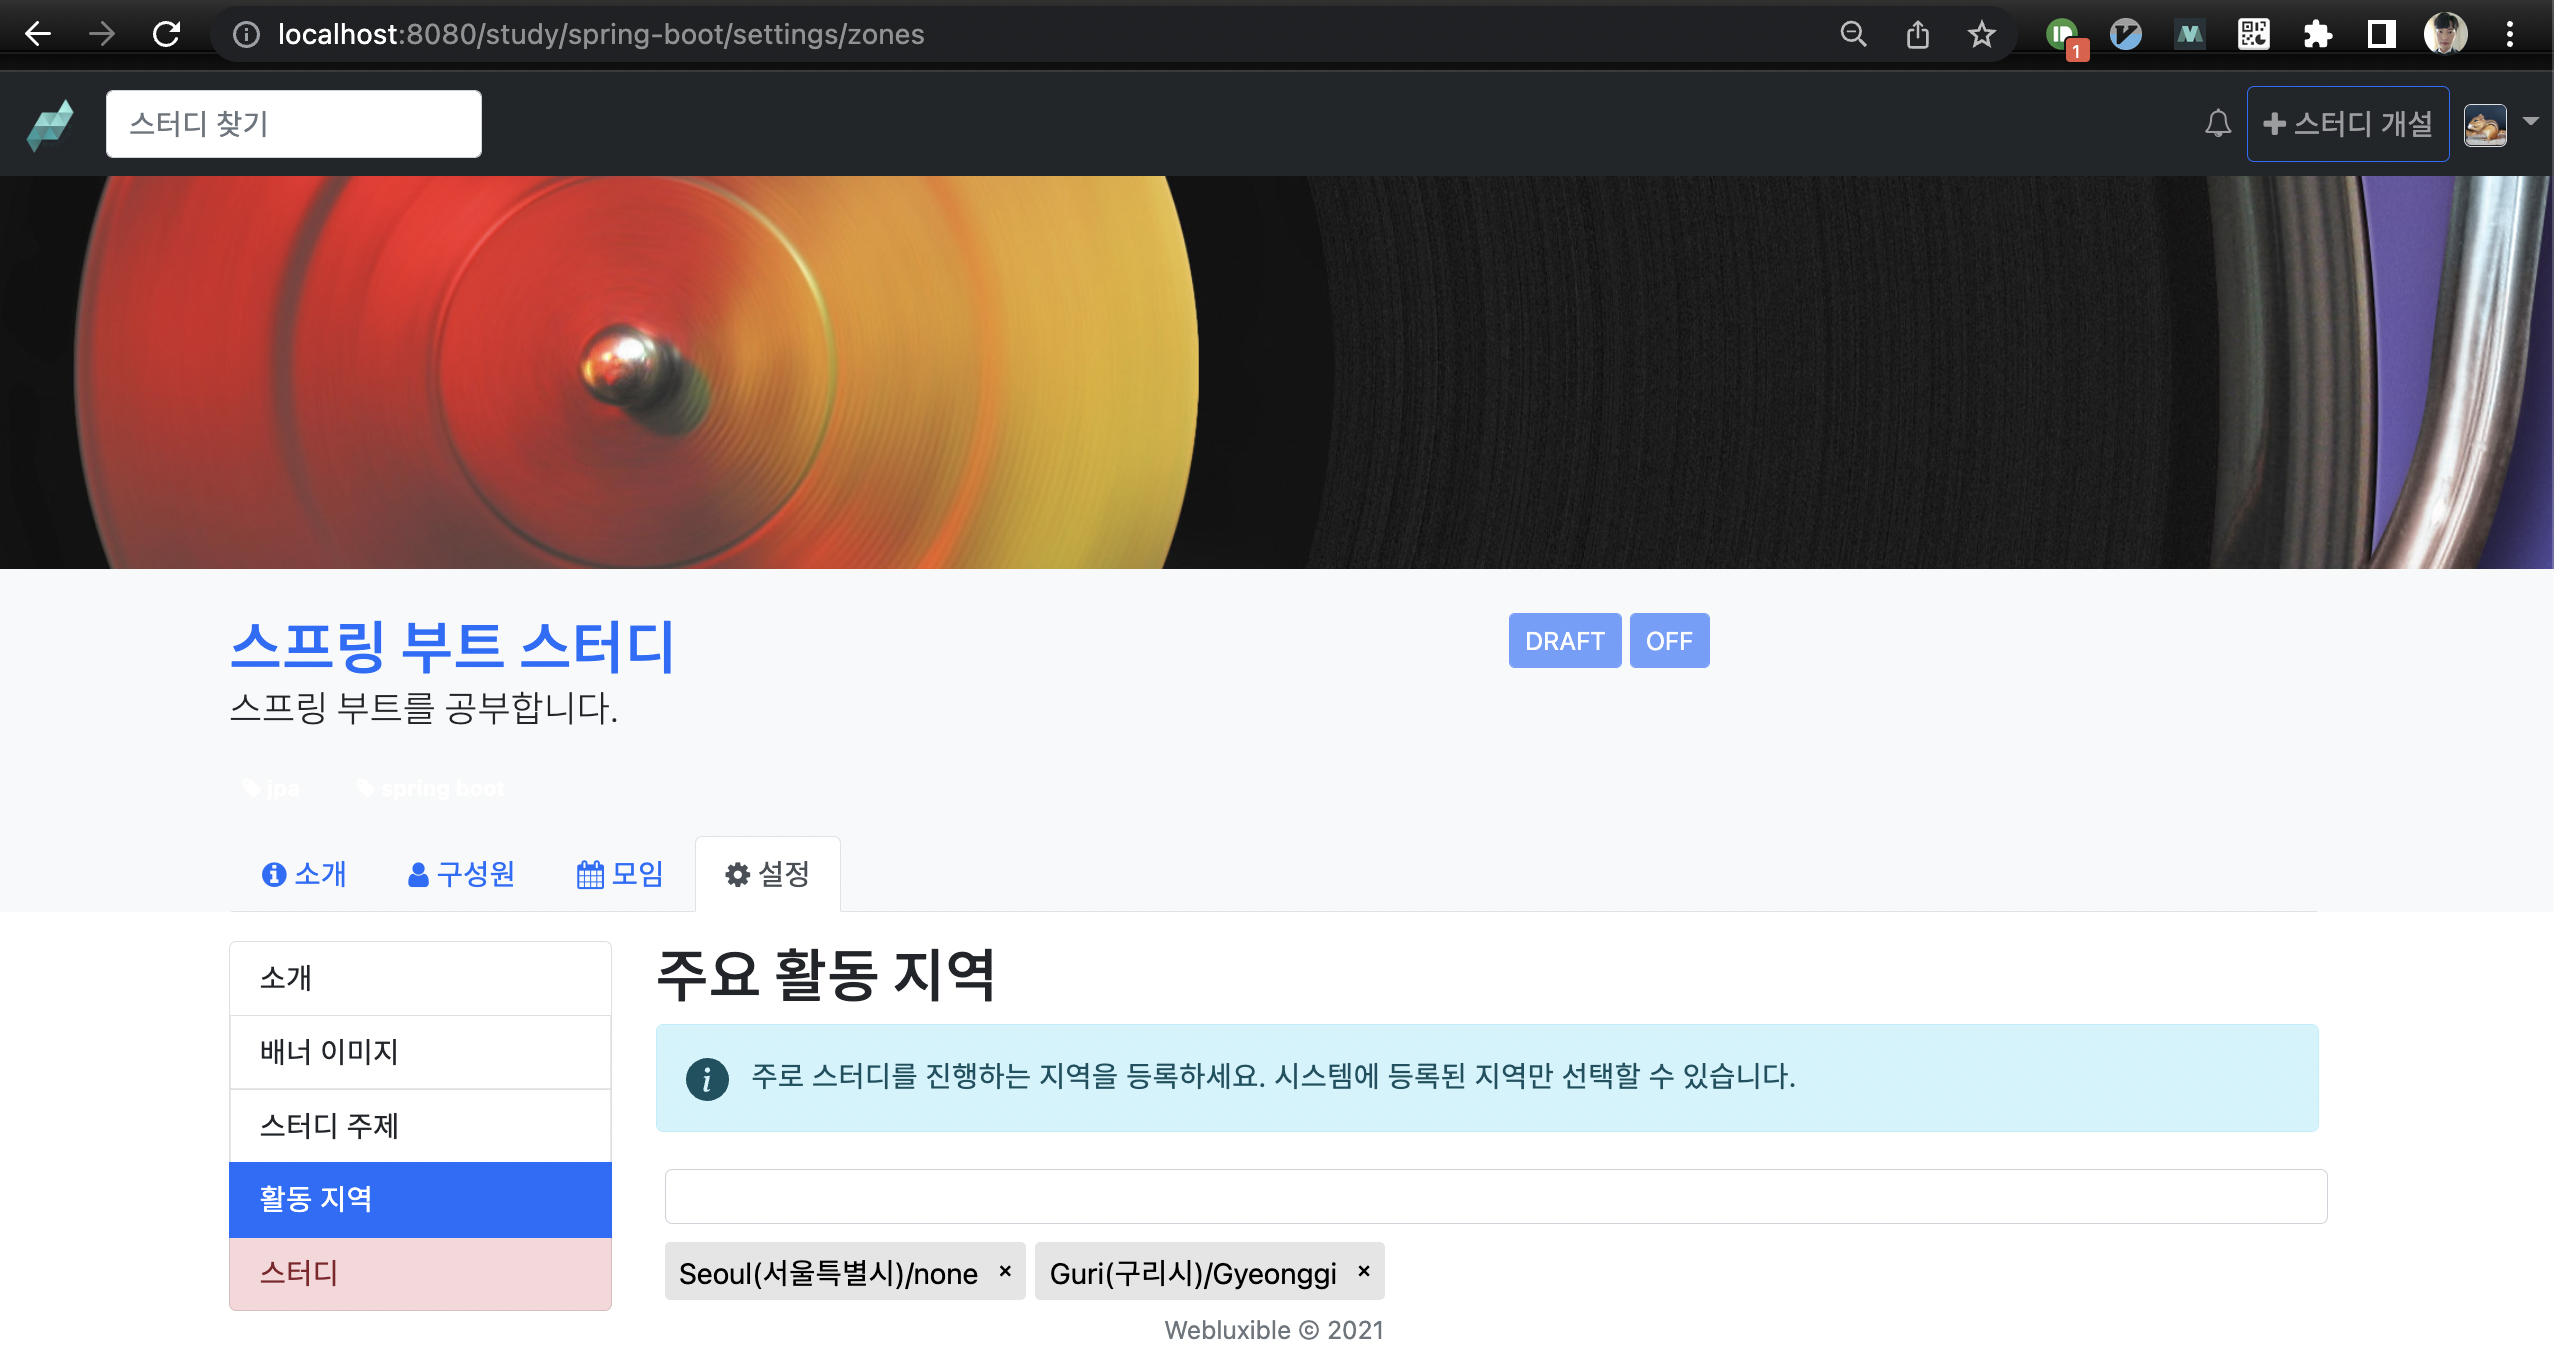Open Chrome three-dot menu
Viewport: 2554px width, 1366px height.
pos(2509,35)
